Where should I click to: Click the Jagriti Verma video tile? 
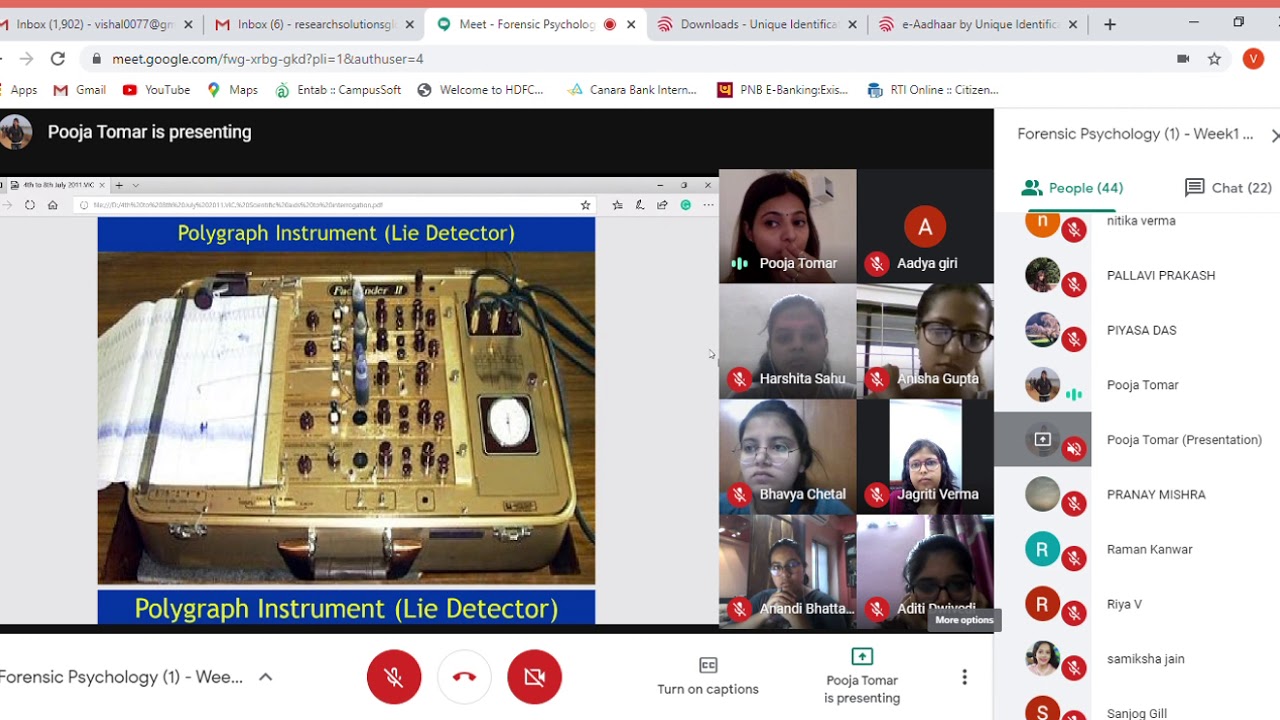point(925,457)
